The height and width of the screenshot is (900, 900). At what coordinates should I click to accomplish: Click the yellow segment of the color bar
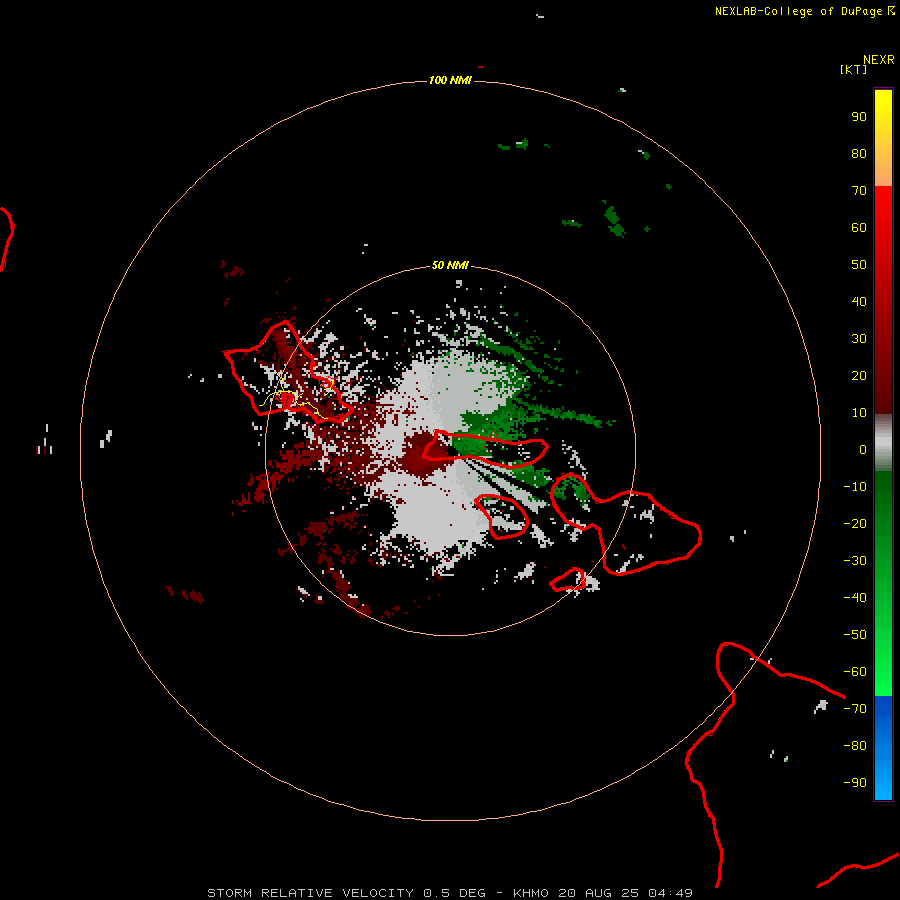[883, 137]
